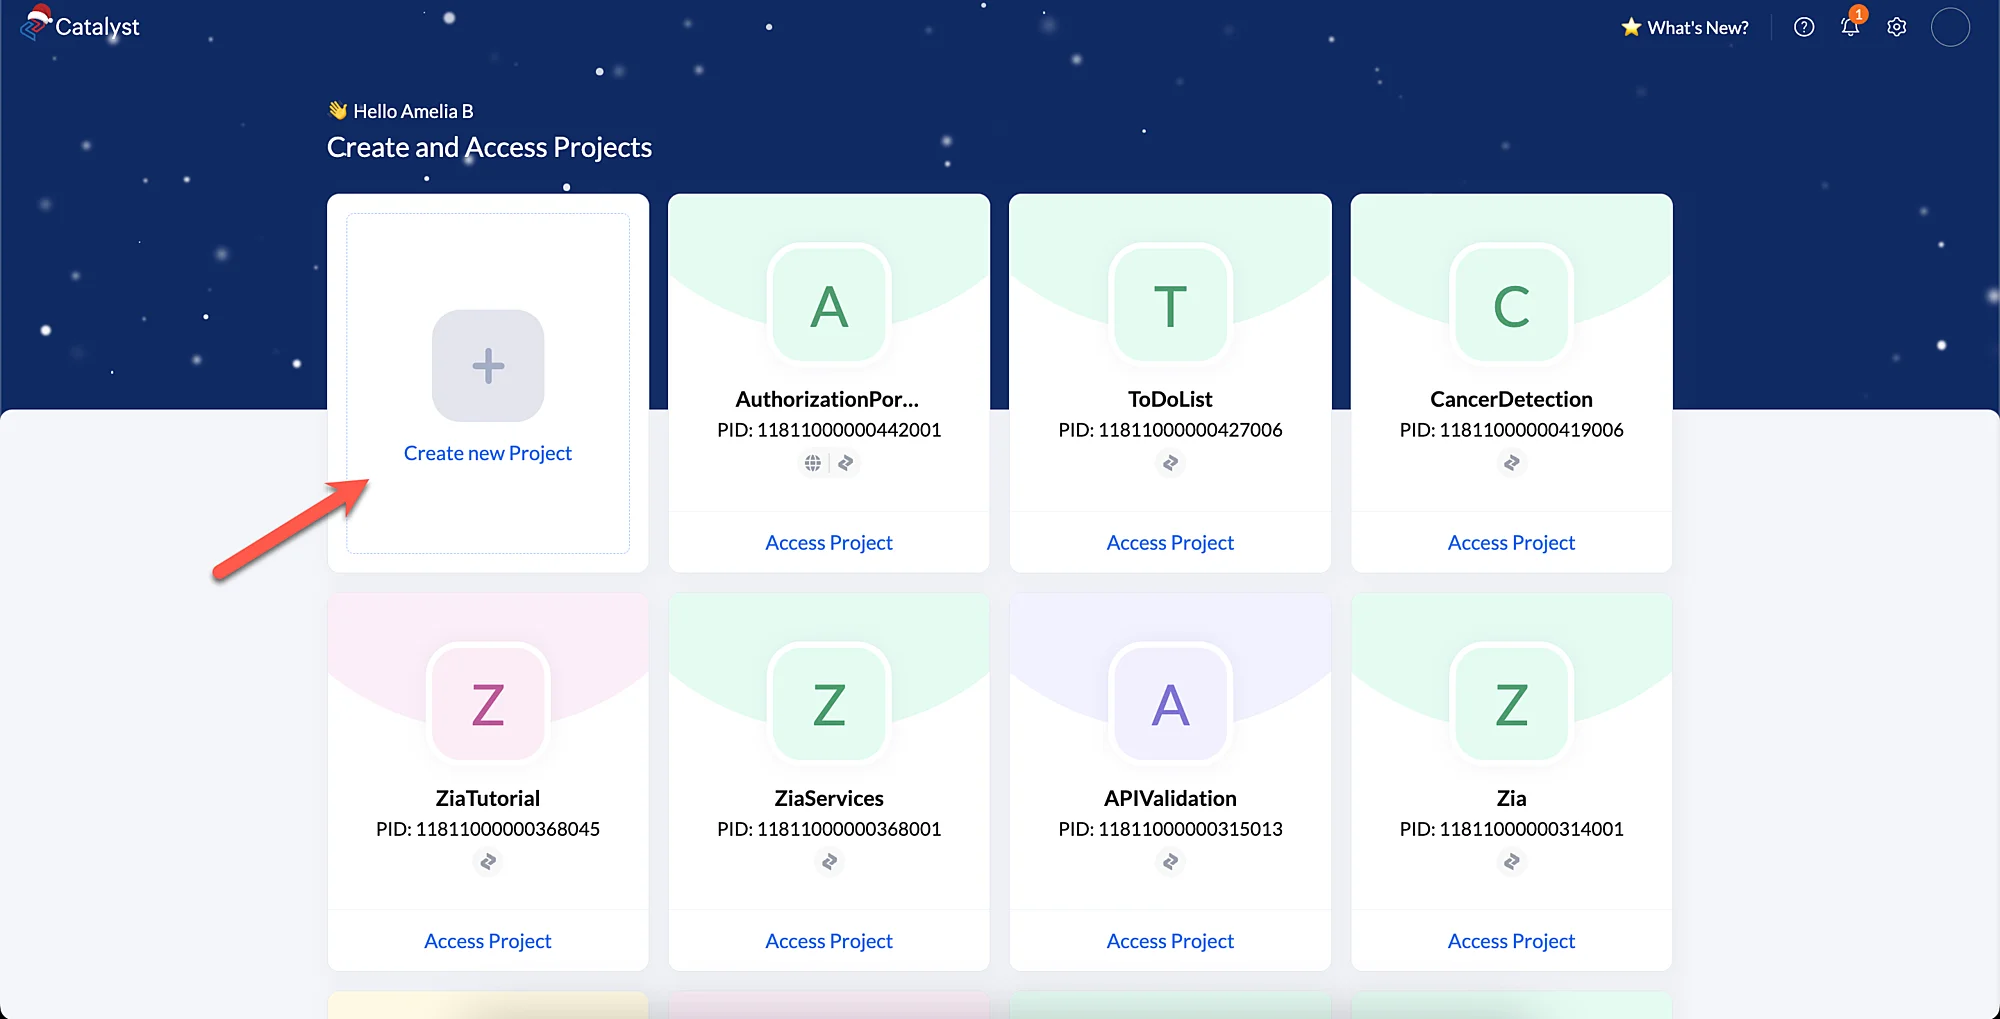This screenshot has height=1019, width=2000.
Task: Click the Create and Access Projects heading
Action: (x=489, y=148)
